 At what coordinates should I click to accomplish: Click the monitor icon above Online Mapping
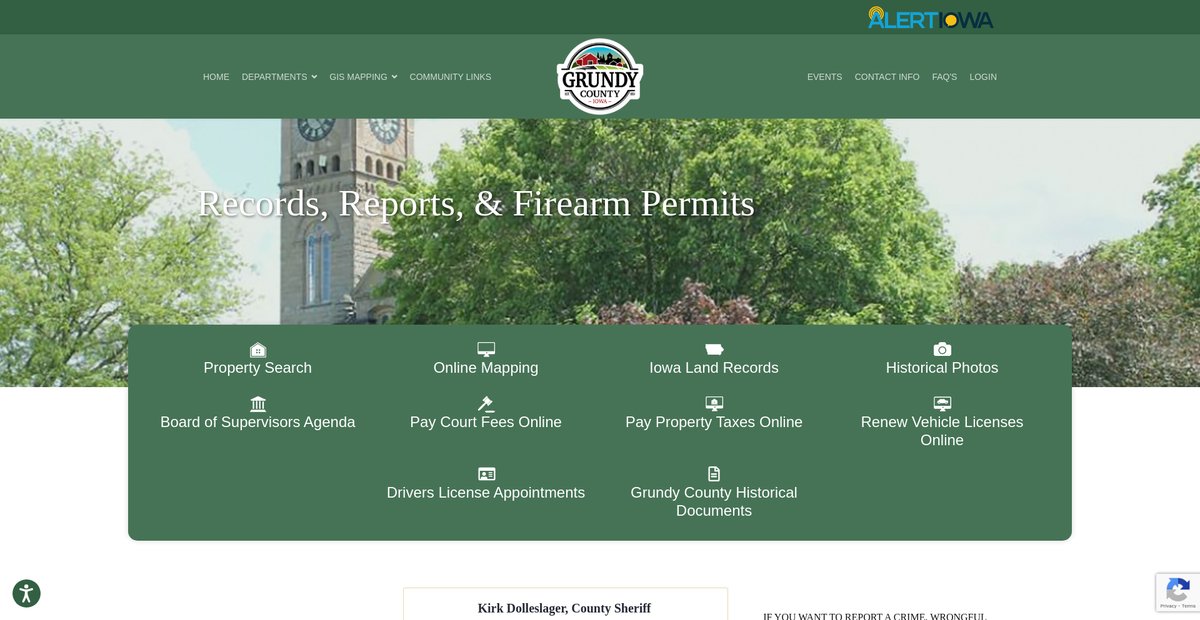click(486, 350)
